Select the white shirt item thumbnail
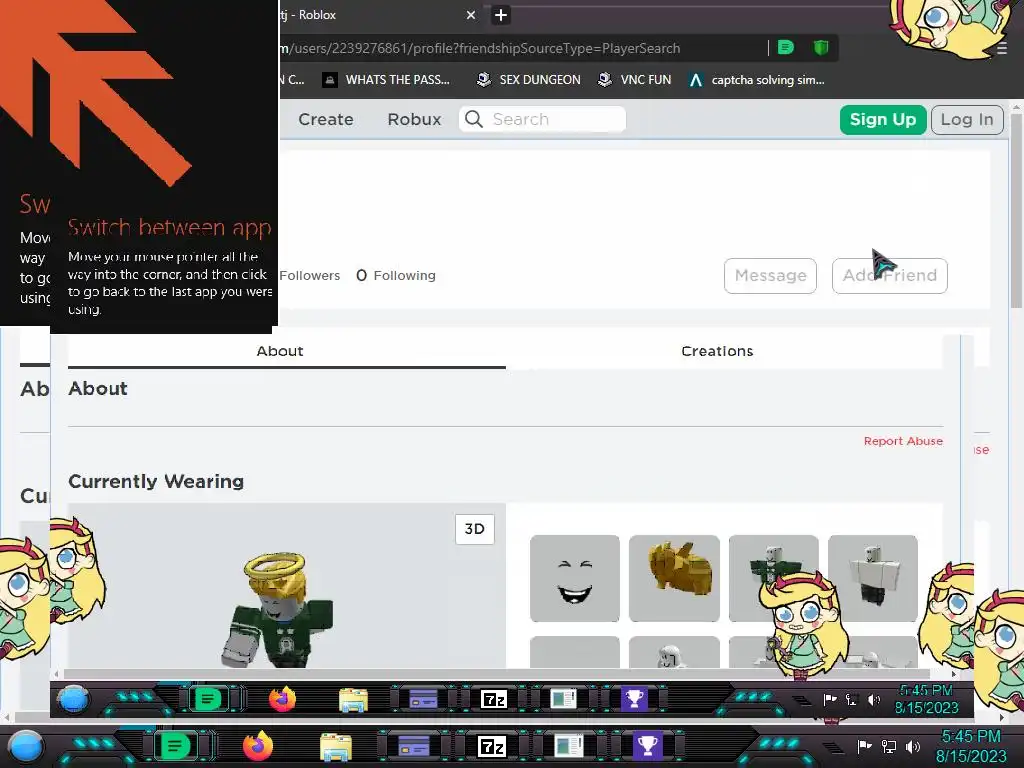The height and width of the screenshot is (768, 1024). (x=872, y=579)
